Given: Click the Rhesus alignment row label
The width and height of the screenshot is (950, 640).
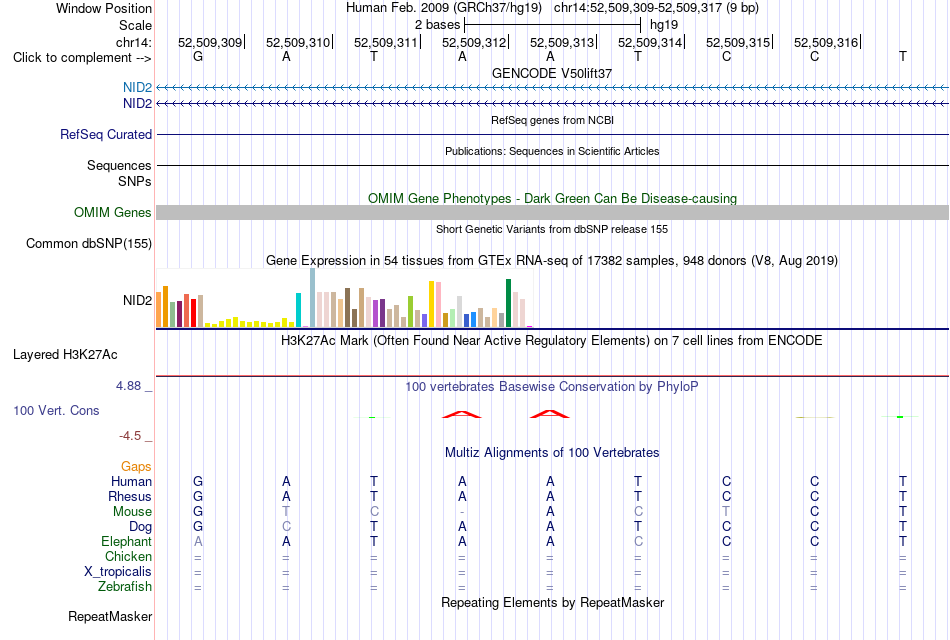Looking at the screenshot, I should 130,496.
